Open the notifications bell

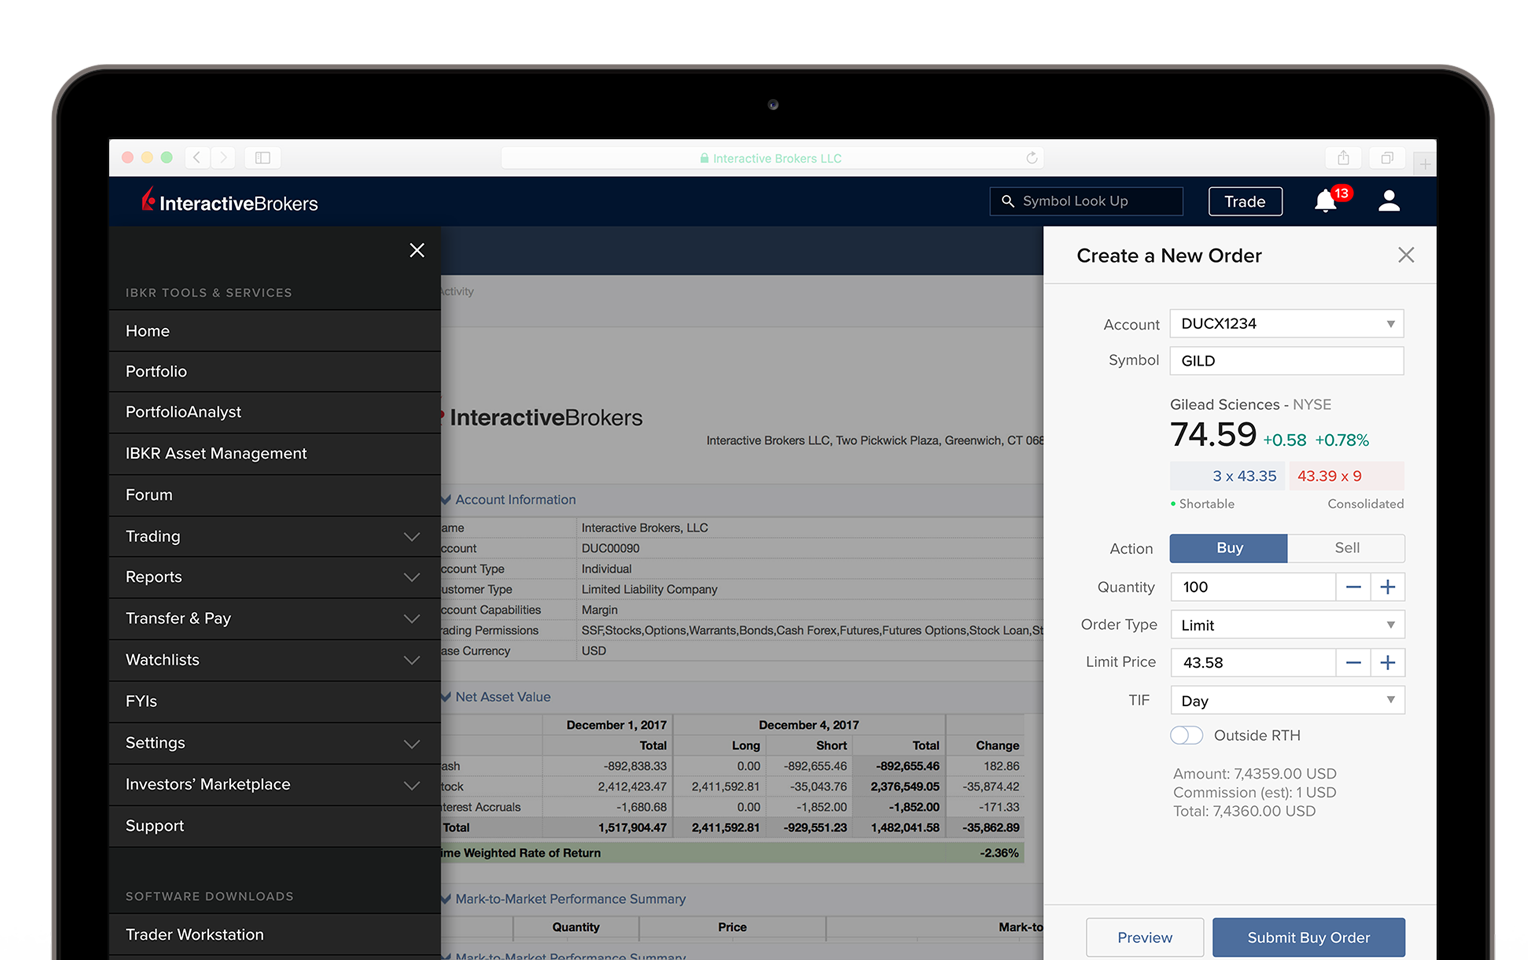1325,201
